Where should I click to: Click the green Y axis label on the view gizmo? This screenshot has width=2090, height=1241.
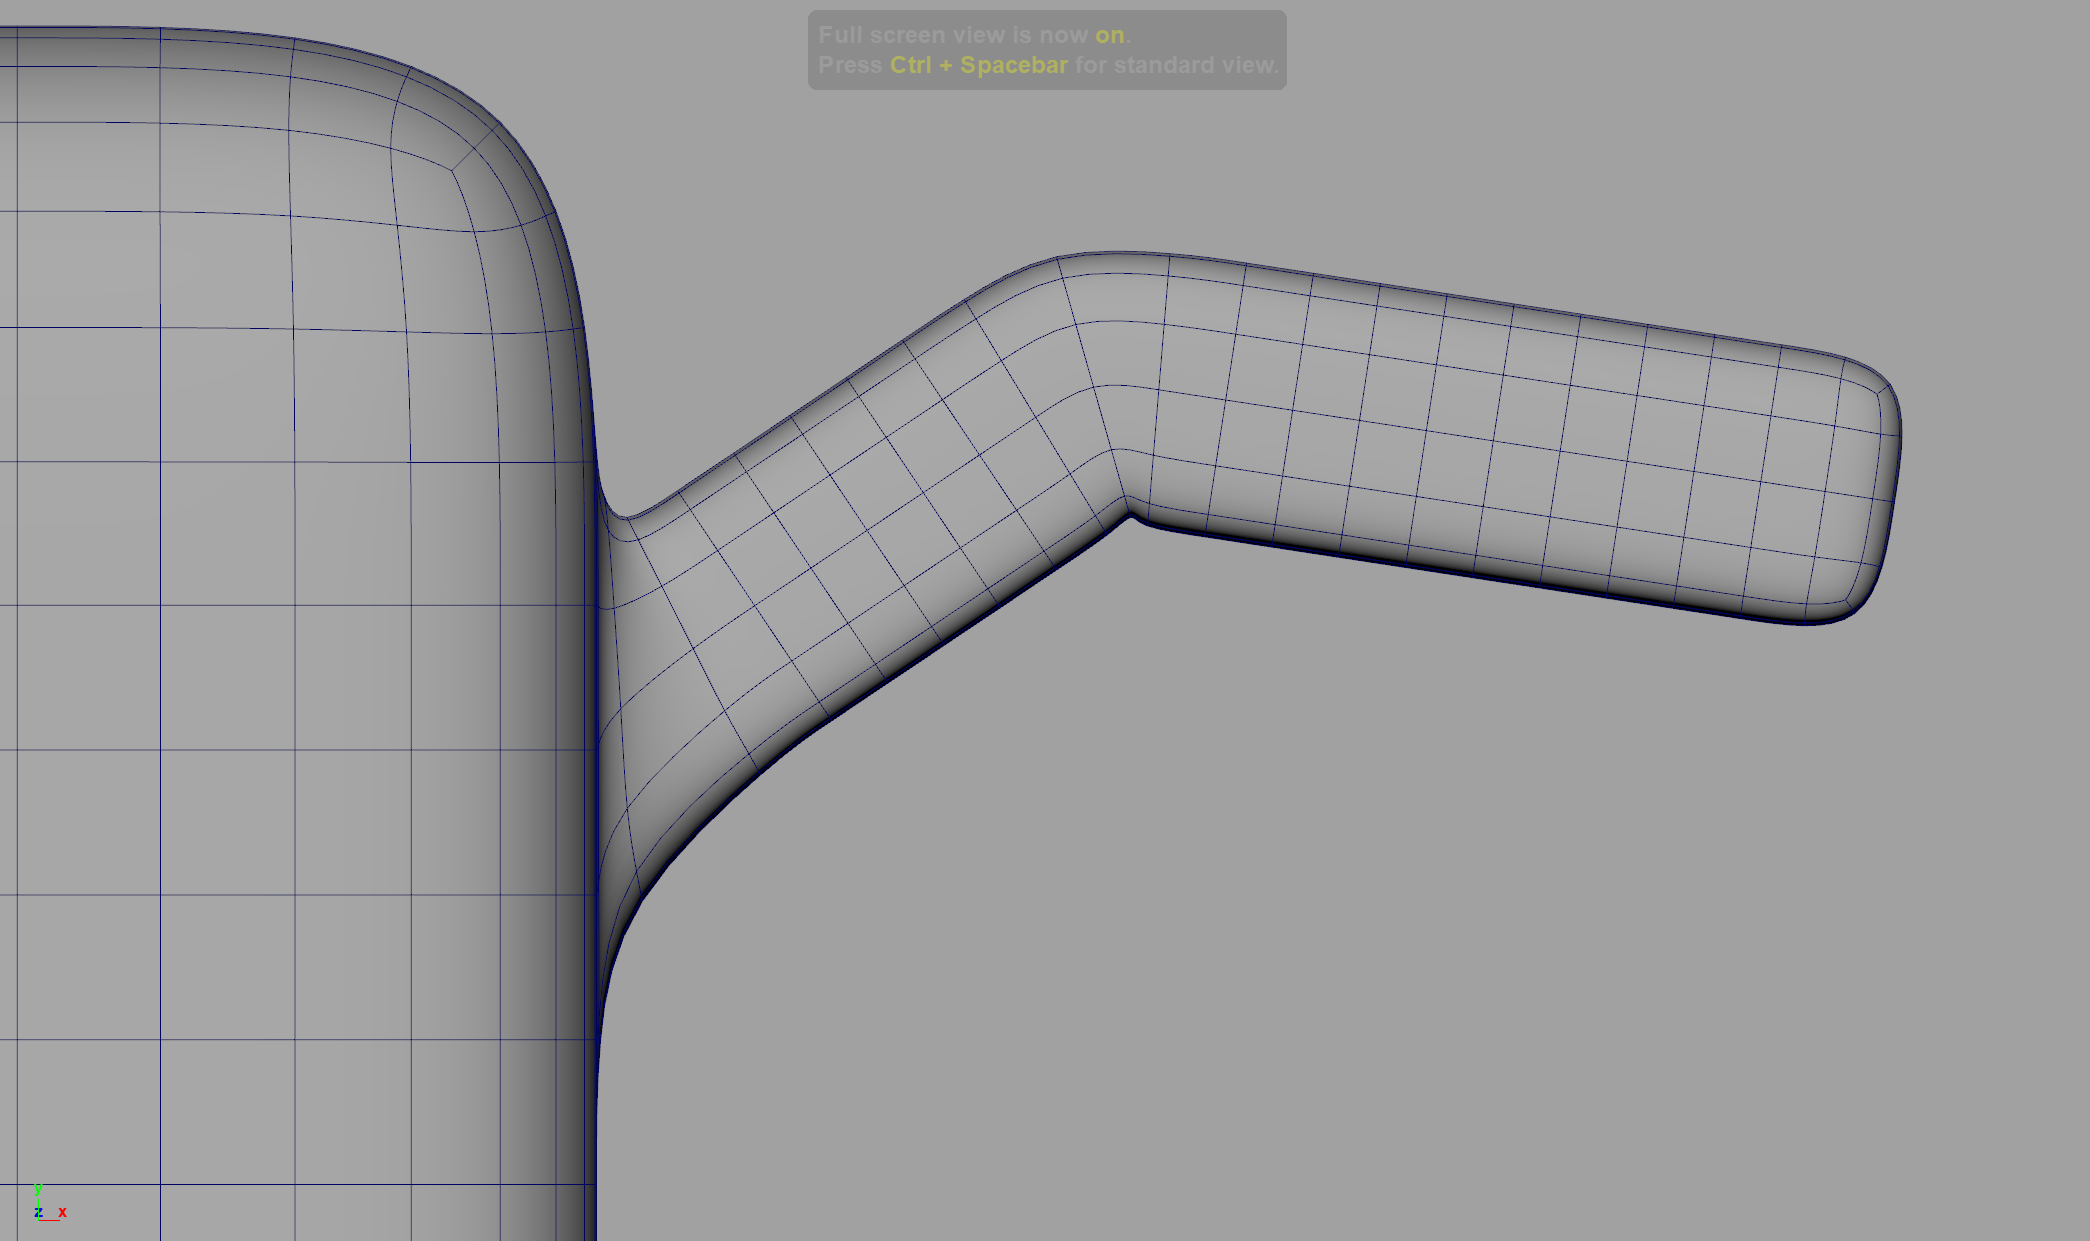(38, 1190)
